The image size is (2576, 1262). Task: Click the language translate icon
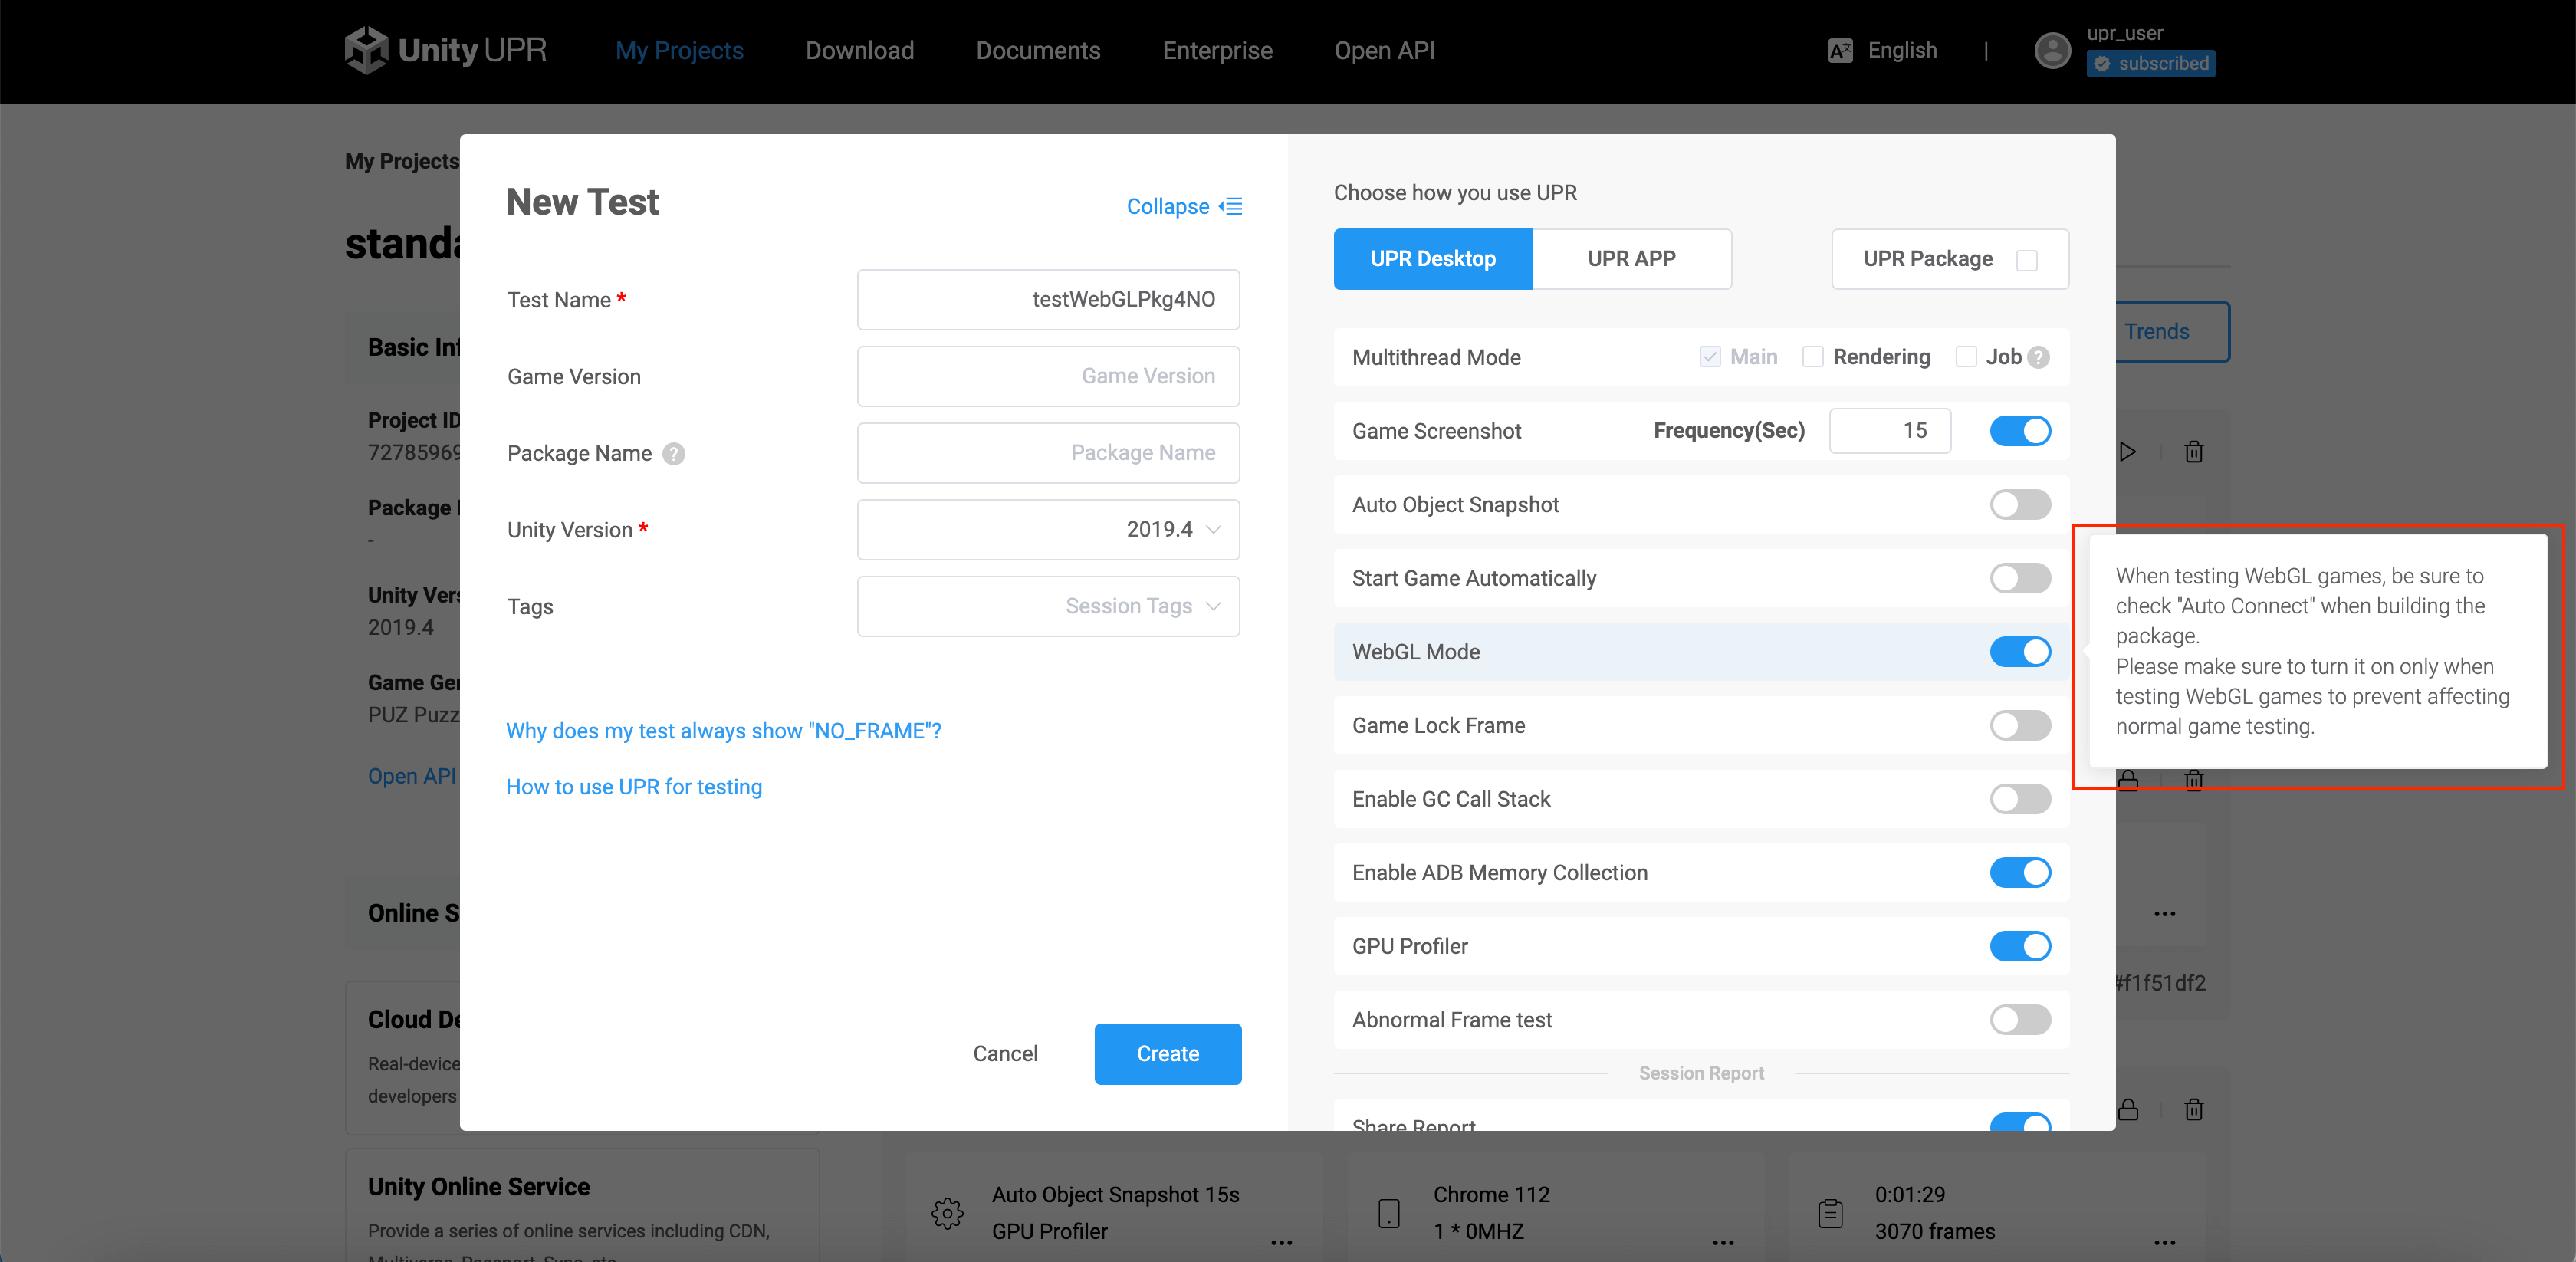(1839, 50)
